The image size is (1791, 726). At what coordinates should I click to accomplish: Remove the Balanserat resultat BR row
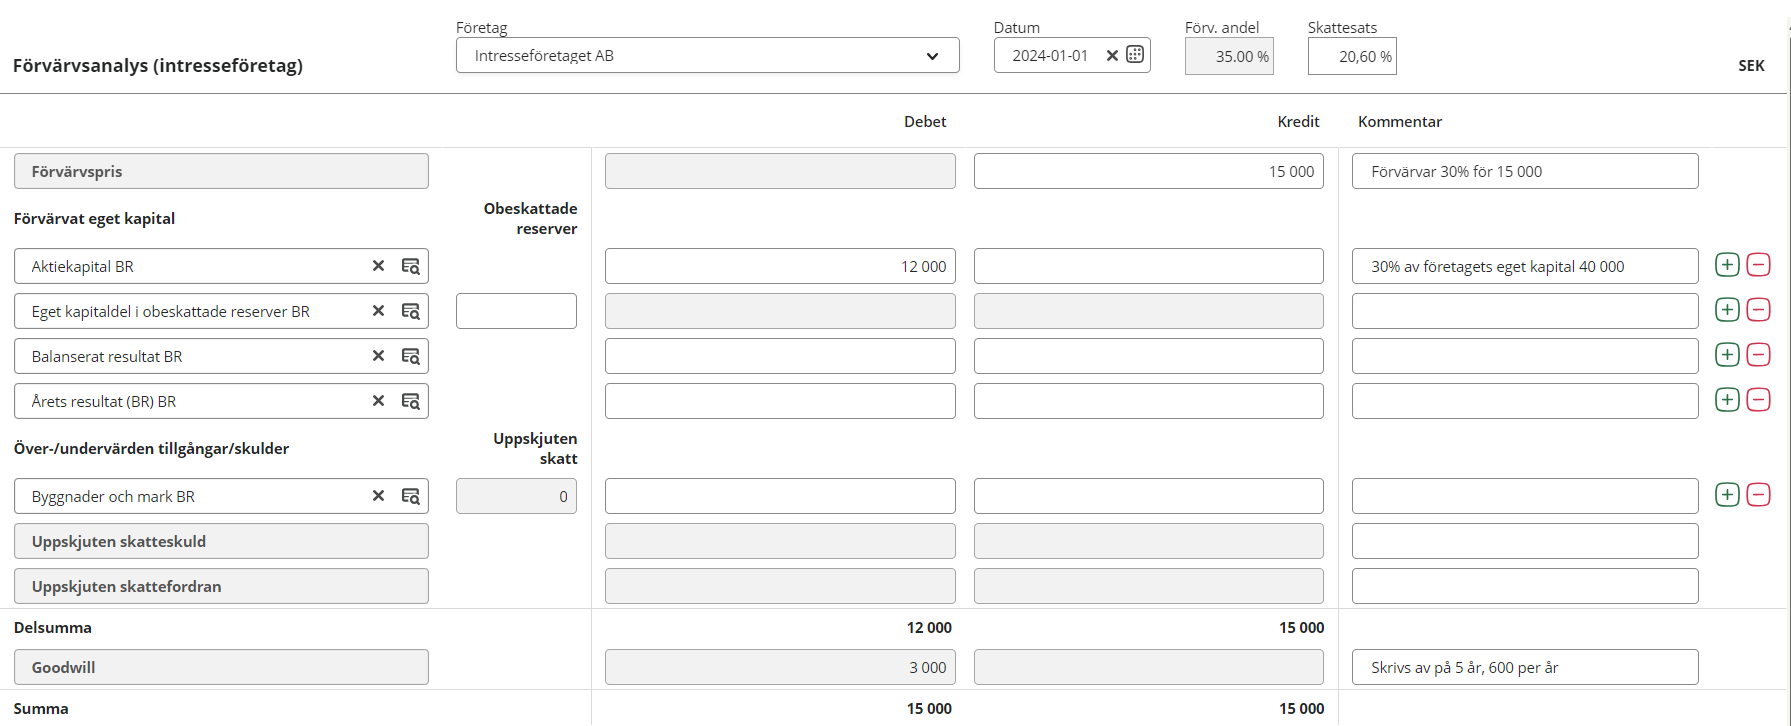pyautogui.click(x=1758, y=355)
